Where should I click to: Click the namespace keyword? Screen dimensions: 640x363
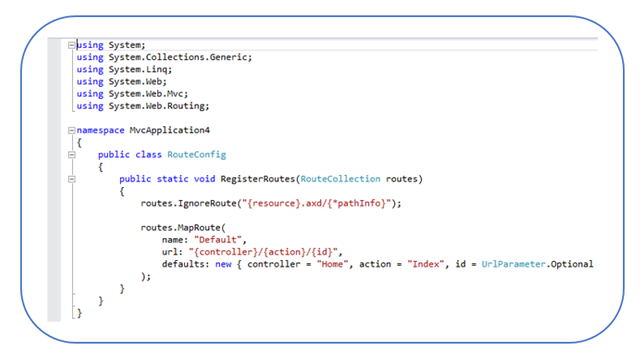click(x=100, y=130)
